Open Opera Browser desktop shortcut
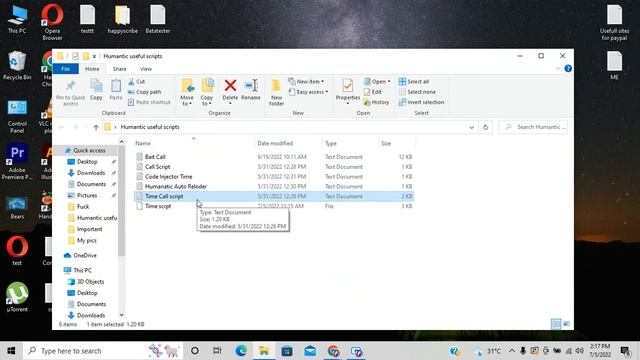The width and height of the screenshot is (640, 360). tap(52, 22)
